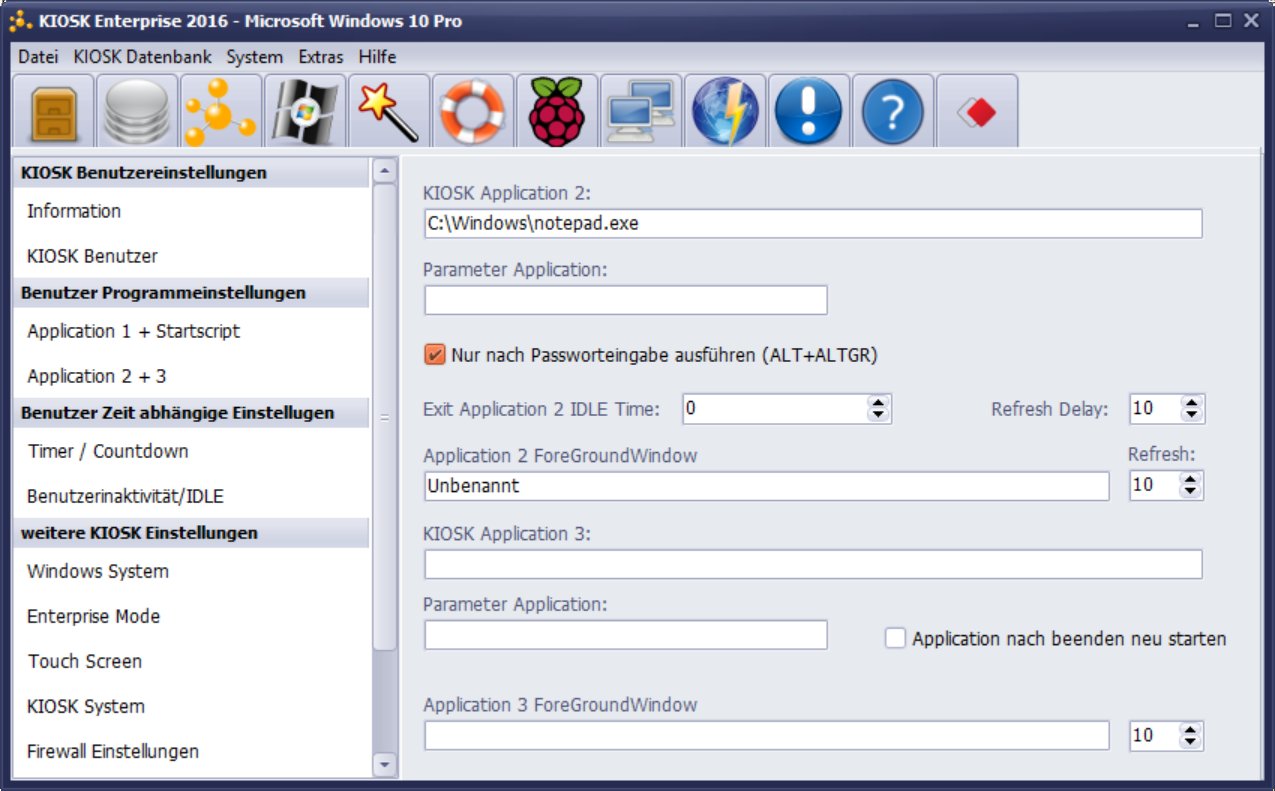Screen dimensions: 1275x791
Task: Click the KIOSK app icon in title bar
Action: (x=20, y=20)
